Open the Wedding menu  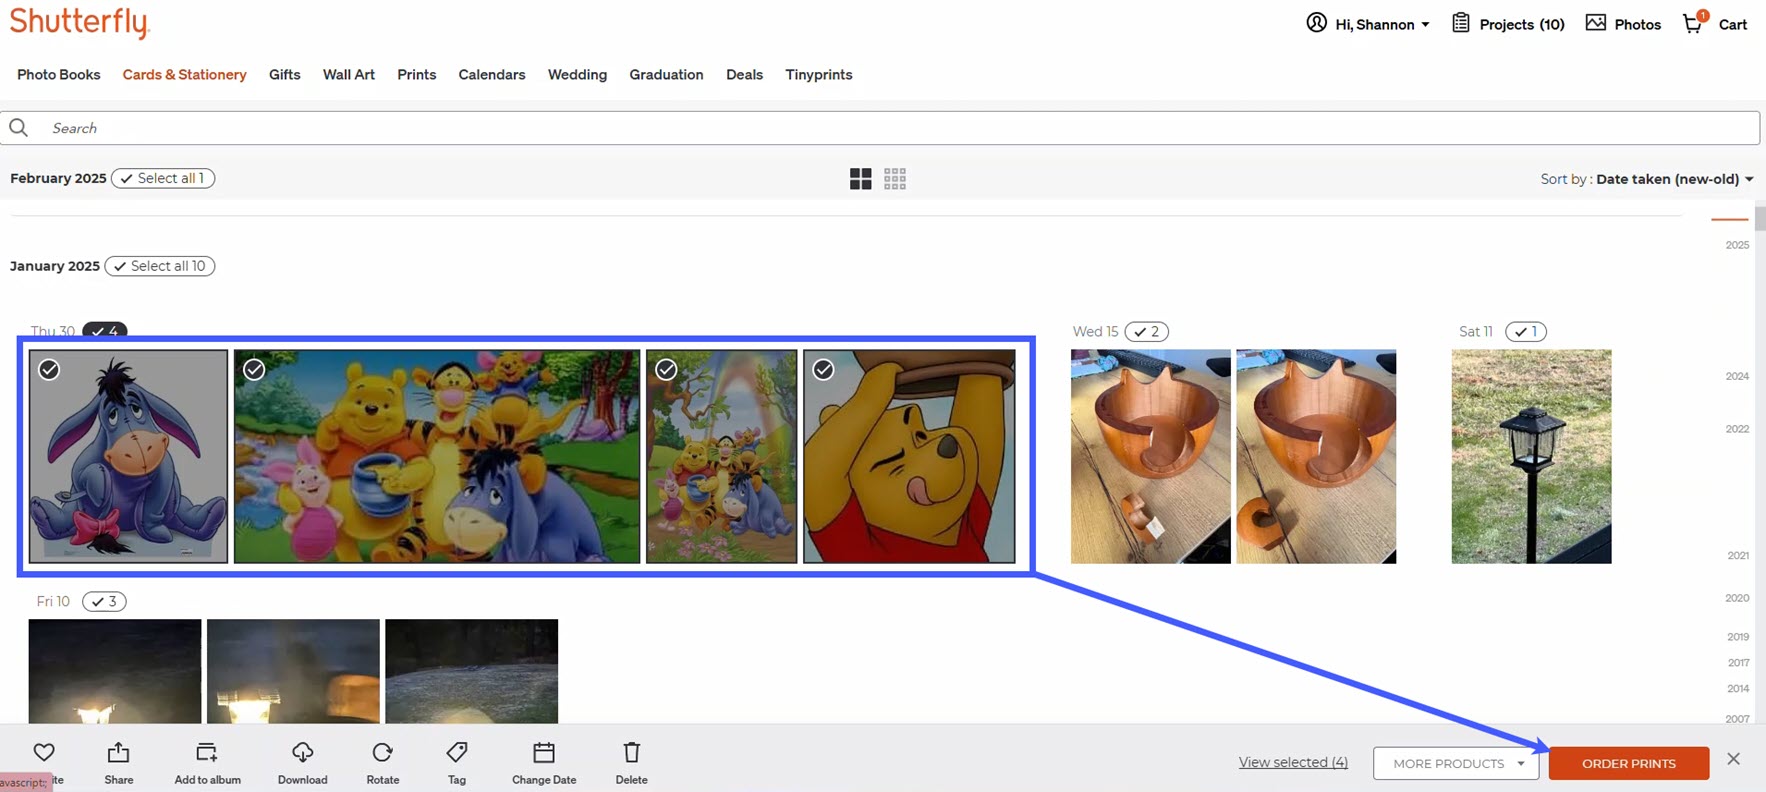577,74
